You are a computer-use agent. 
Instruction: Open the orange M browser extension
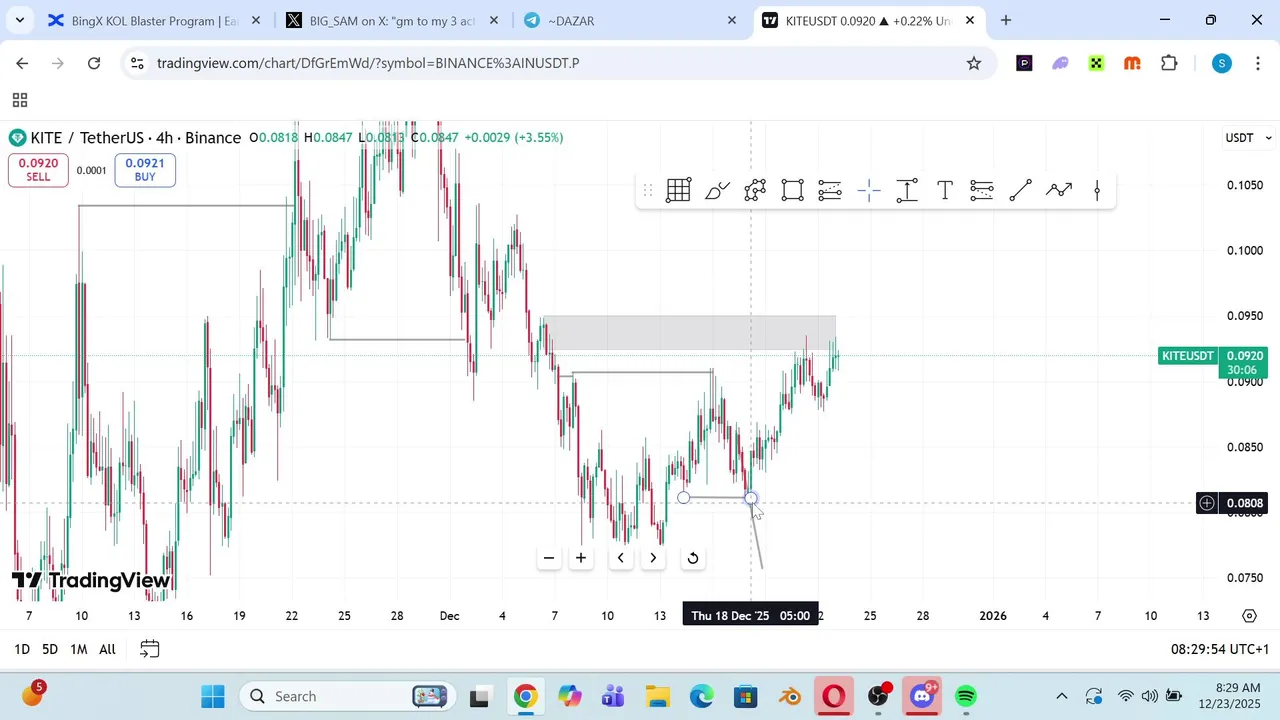tap(1132, 63)
